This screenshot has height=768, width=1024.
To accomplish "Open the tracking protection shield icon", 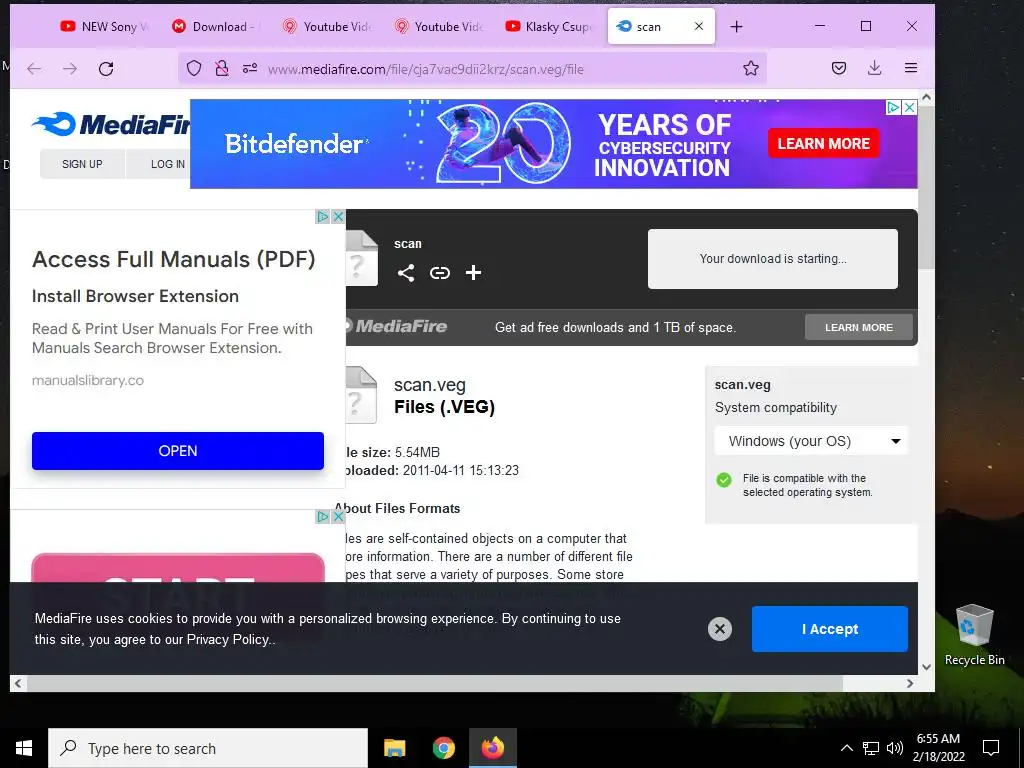I will pyautogui.click(x=194, y=69).
